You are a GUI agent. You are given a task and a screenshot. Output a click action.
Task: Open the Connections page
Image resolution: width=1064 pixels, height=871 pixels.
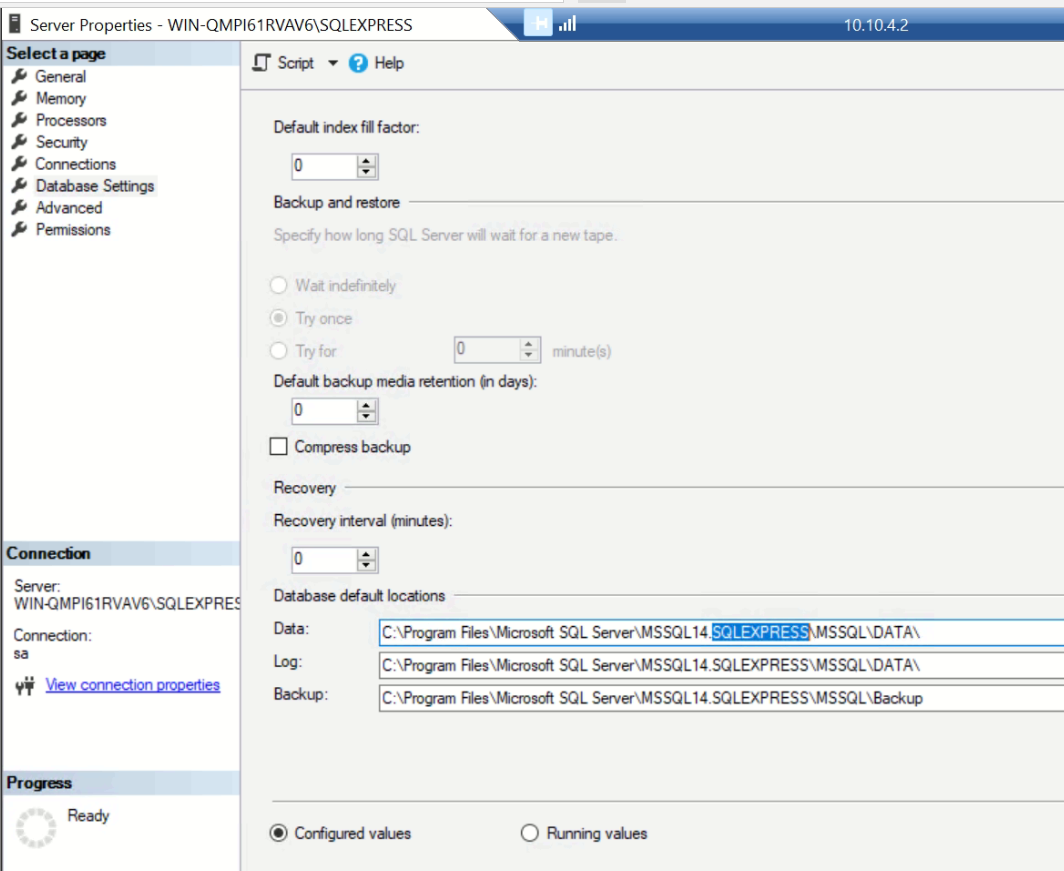tap(75, 164)
